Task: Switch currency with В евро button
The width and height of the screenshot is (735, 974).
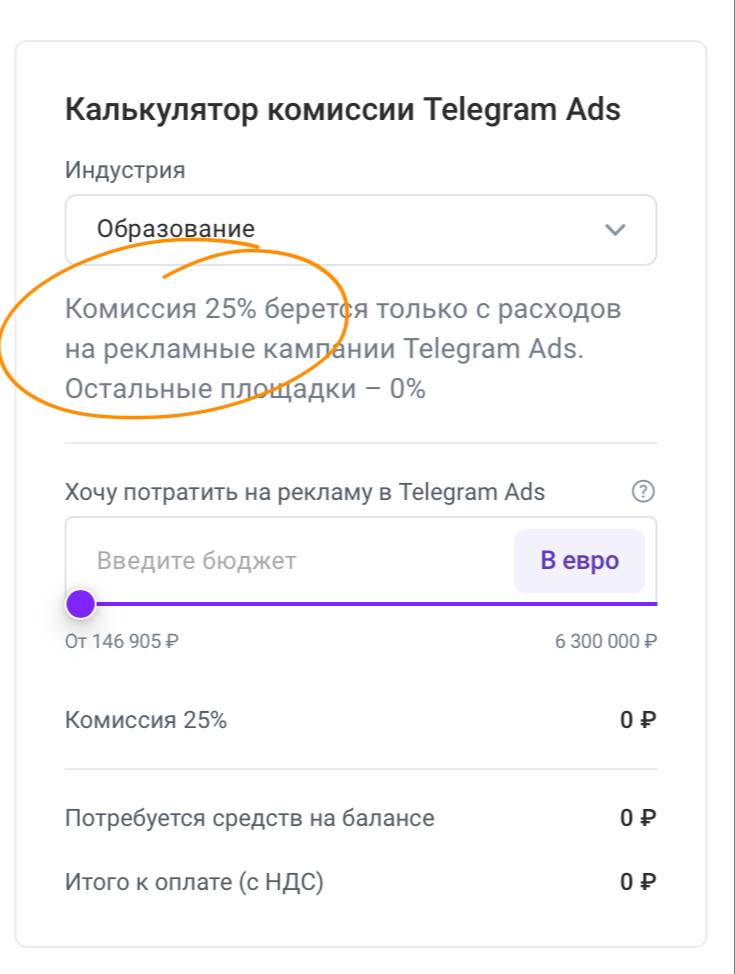Action: pyautogui.click(x=579, y=560)
